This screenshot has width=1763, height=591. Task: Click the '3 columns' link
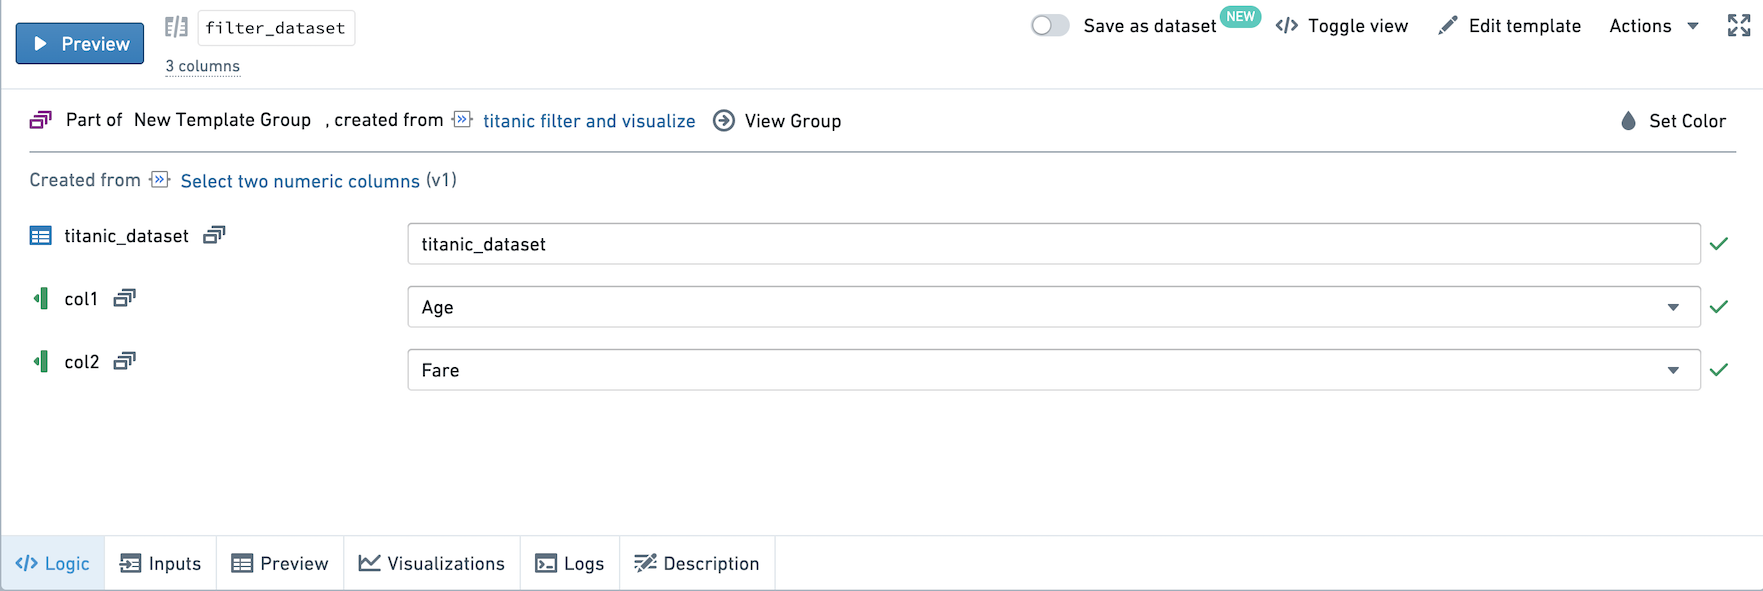tap(203, 66)
